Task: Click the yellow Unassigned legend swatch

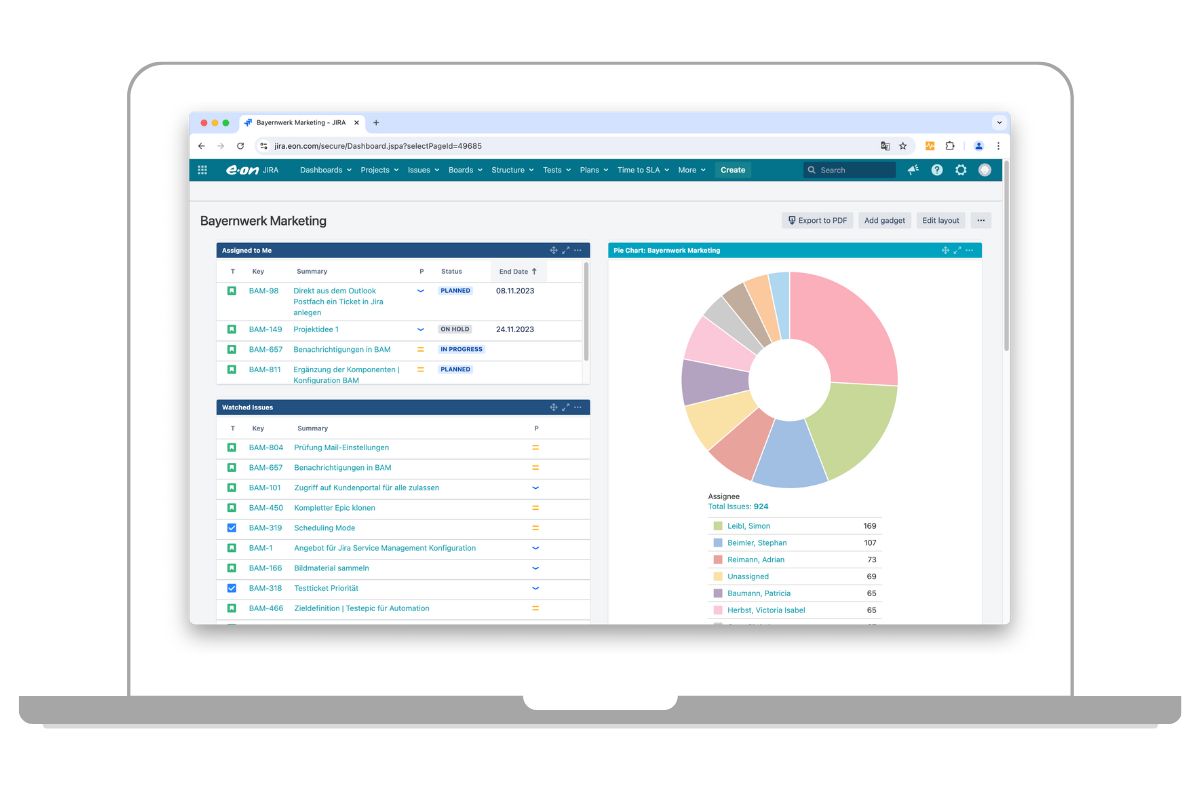Action: [717, 577]
